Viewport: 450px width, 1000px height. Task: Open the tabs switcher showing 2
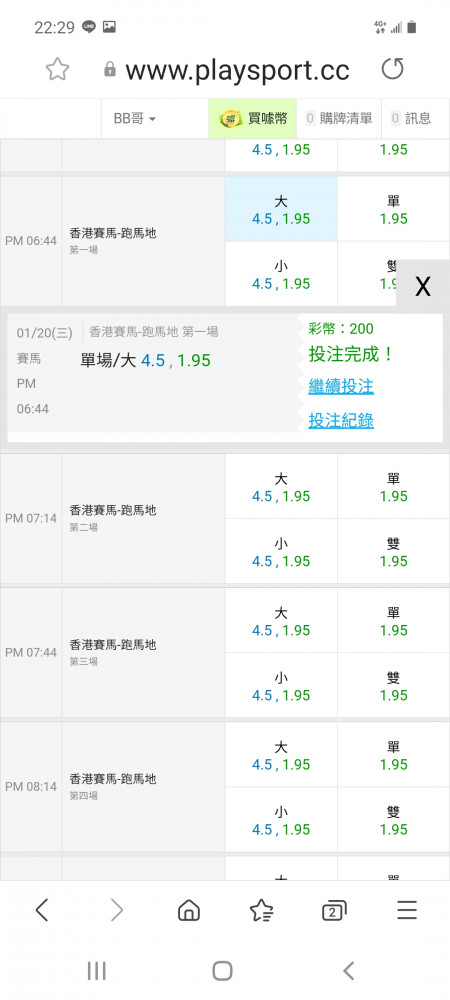[x=334, y=911]
